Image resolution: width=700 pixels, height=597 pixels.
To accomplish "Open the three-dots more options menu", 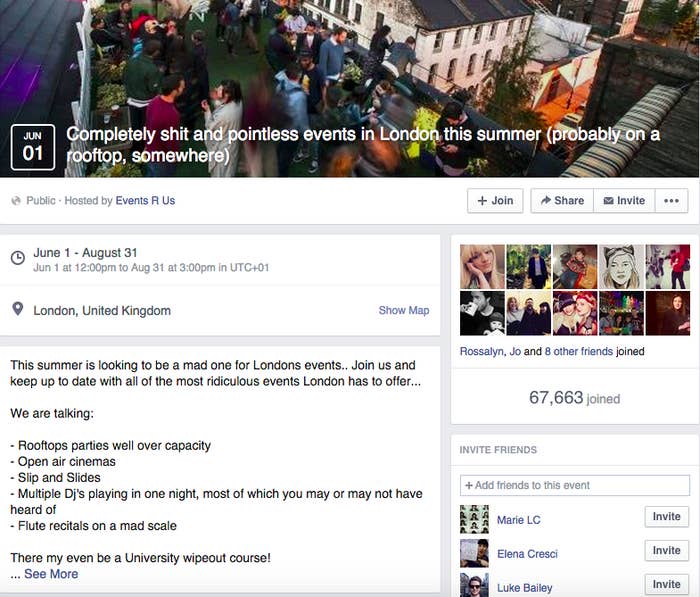I will pos(671,201).
